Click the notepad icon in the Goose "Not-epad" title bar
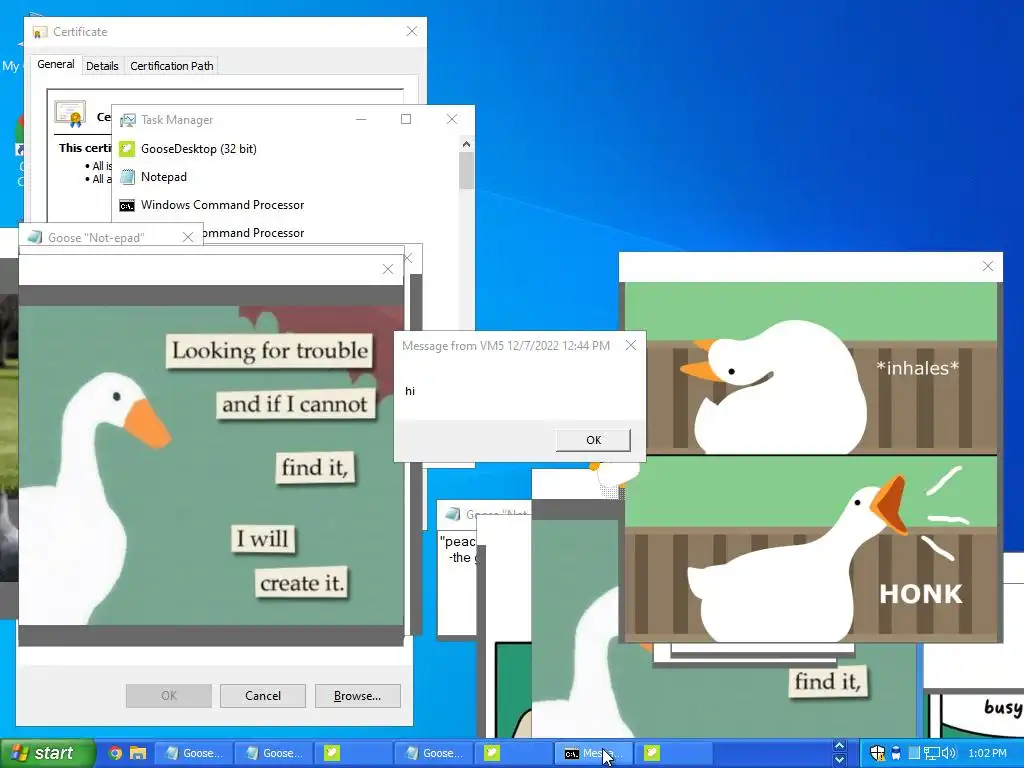The width and height of the screenshot is (1024, 768). [x=35, y=237]
